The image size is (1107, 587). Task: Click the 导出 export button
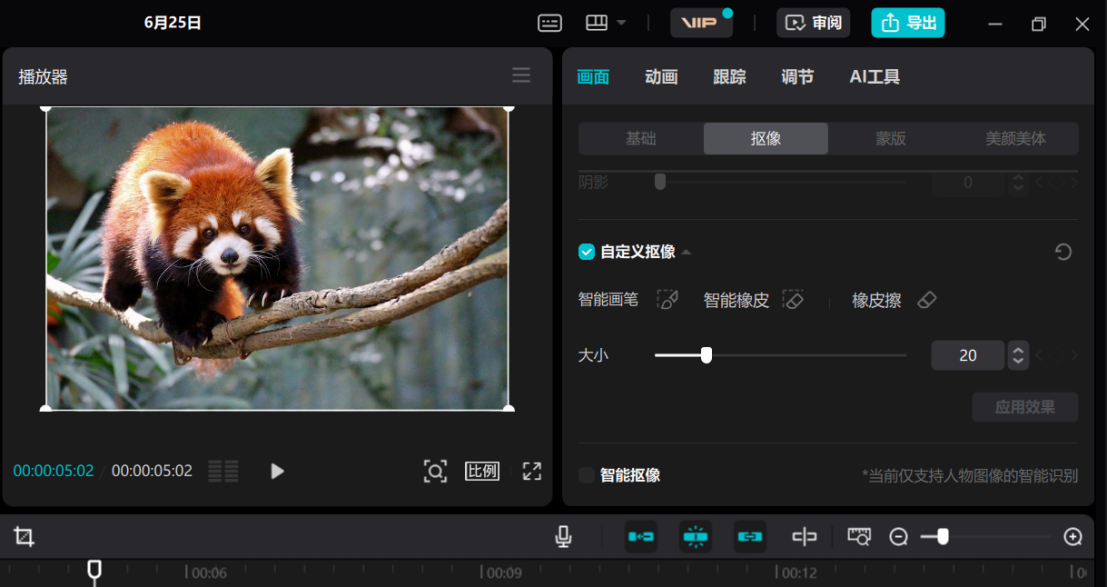[908, 22]
